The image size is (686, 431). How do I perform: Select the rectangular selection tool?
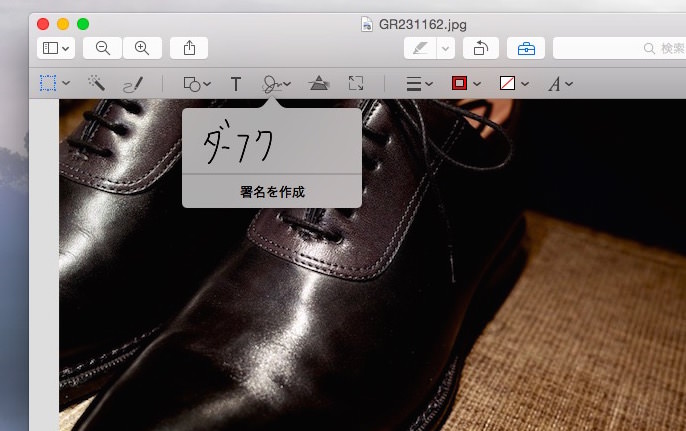coord(48,83)
